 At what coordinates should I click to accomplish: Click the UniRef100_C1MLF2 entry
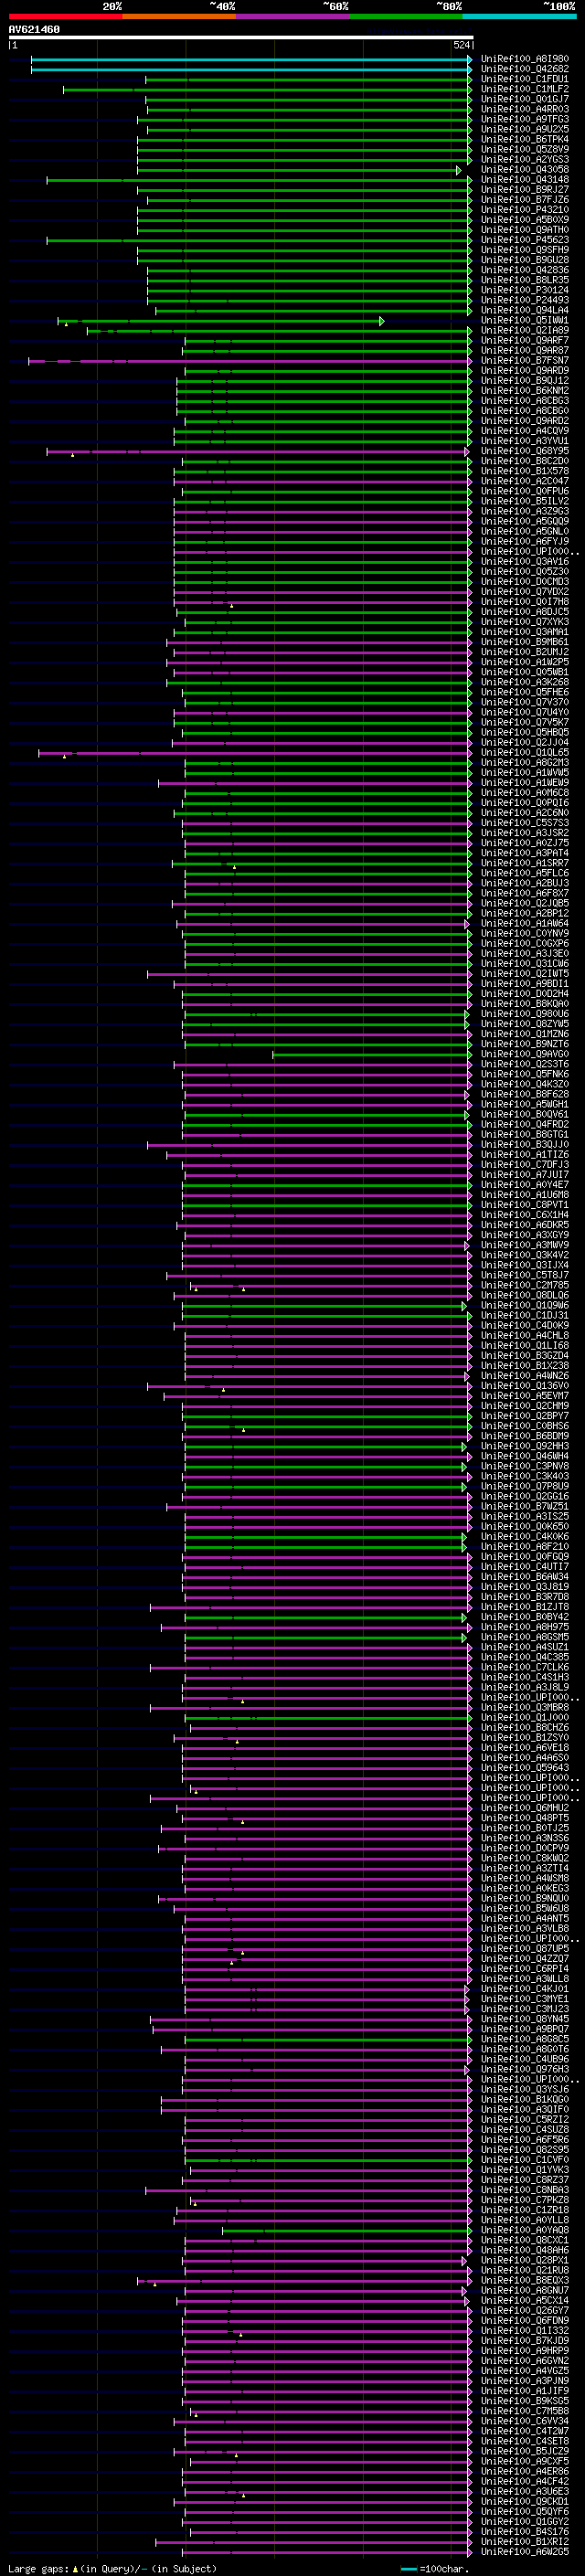tap(525, 89)
